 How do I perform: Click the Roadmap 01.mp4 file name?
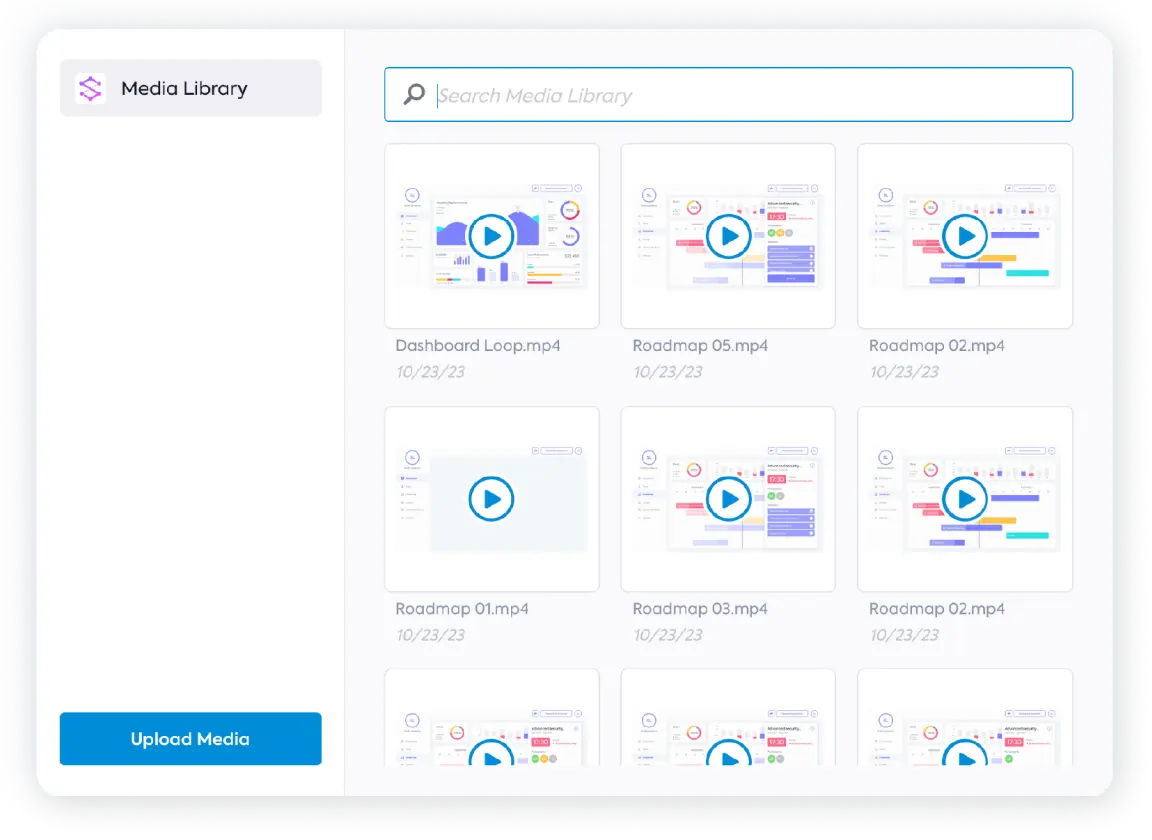pyautogui.click(x=462, y=609)
